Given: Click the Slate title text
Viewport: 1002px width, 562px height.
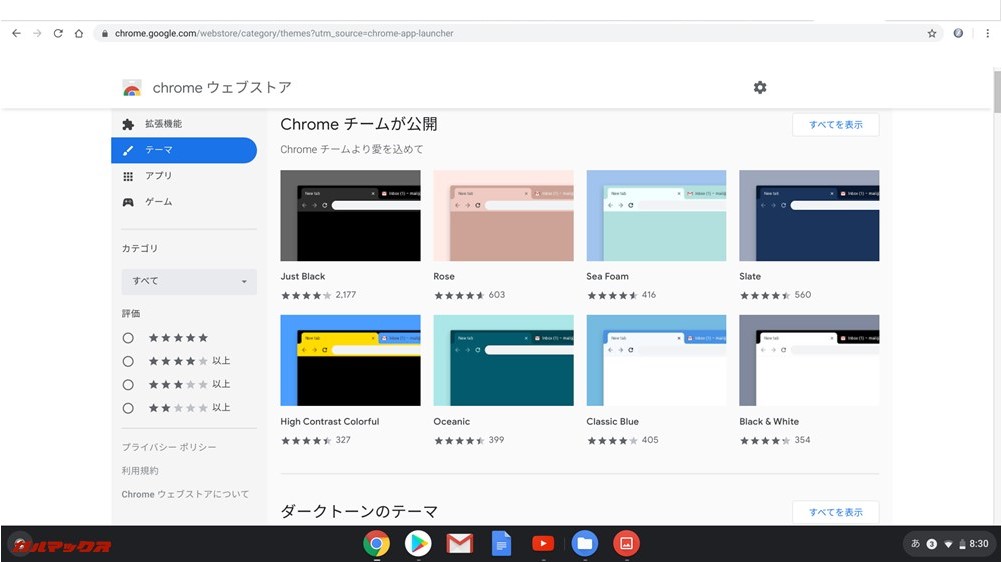Looking at the screenshot, I should (x=750, y=276).
